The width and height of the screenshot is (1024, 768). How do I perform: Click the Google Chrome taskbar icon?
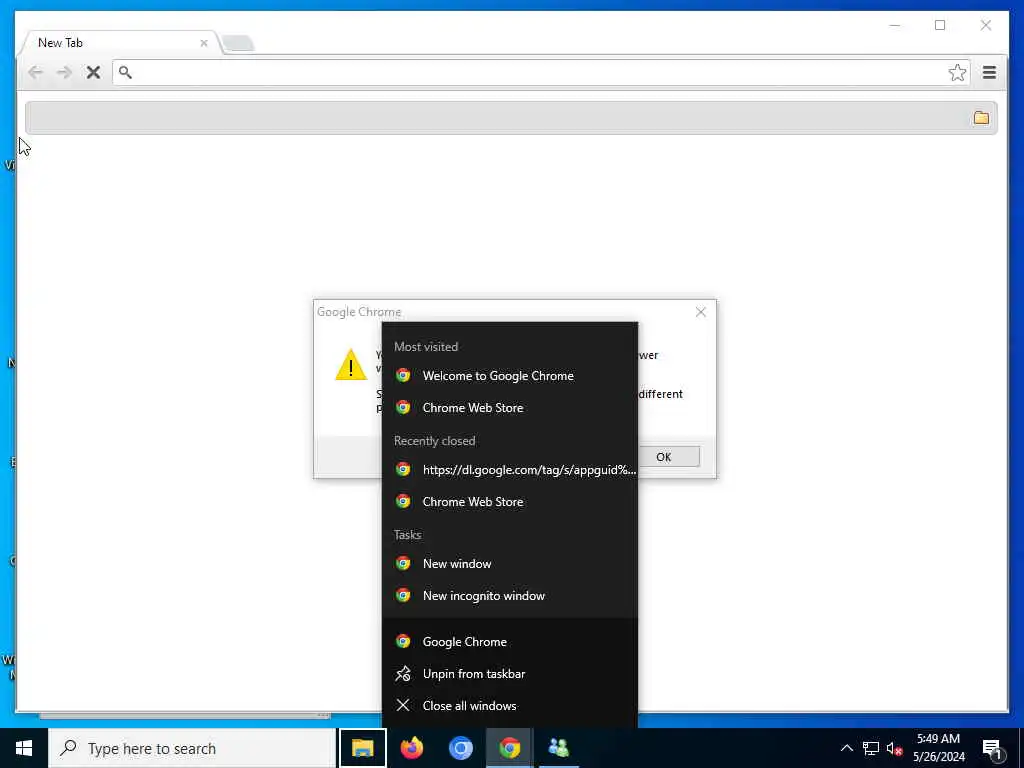(509, 748)
